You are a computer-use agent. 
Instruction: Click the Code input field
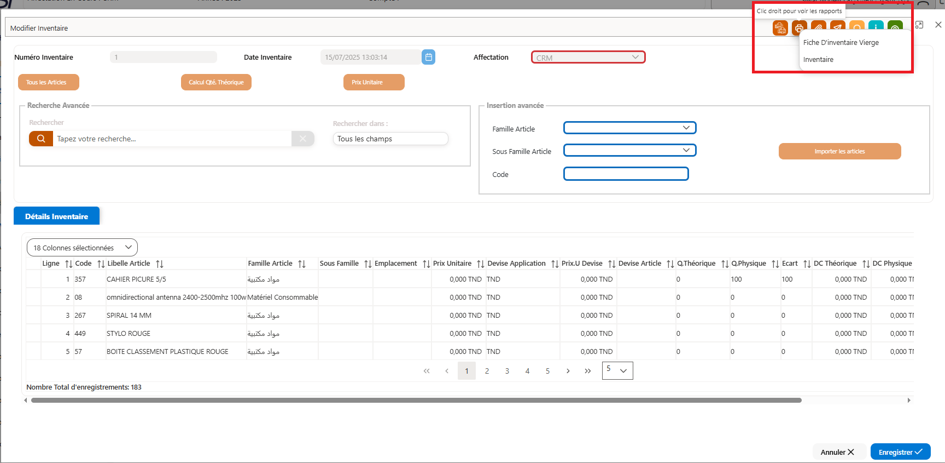626,174
